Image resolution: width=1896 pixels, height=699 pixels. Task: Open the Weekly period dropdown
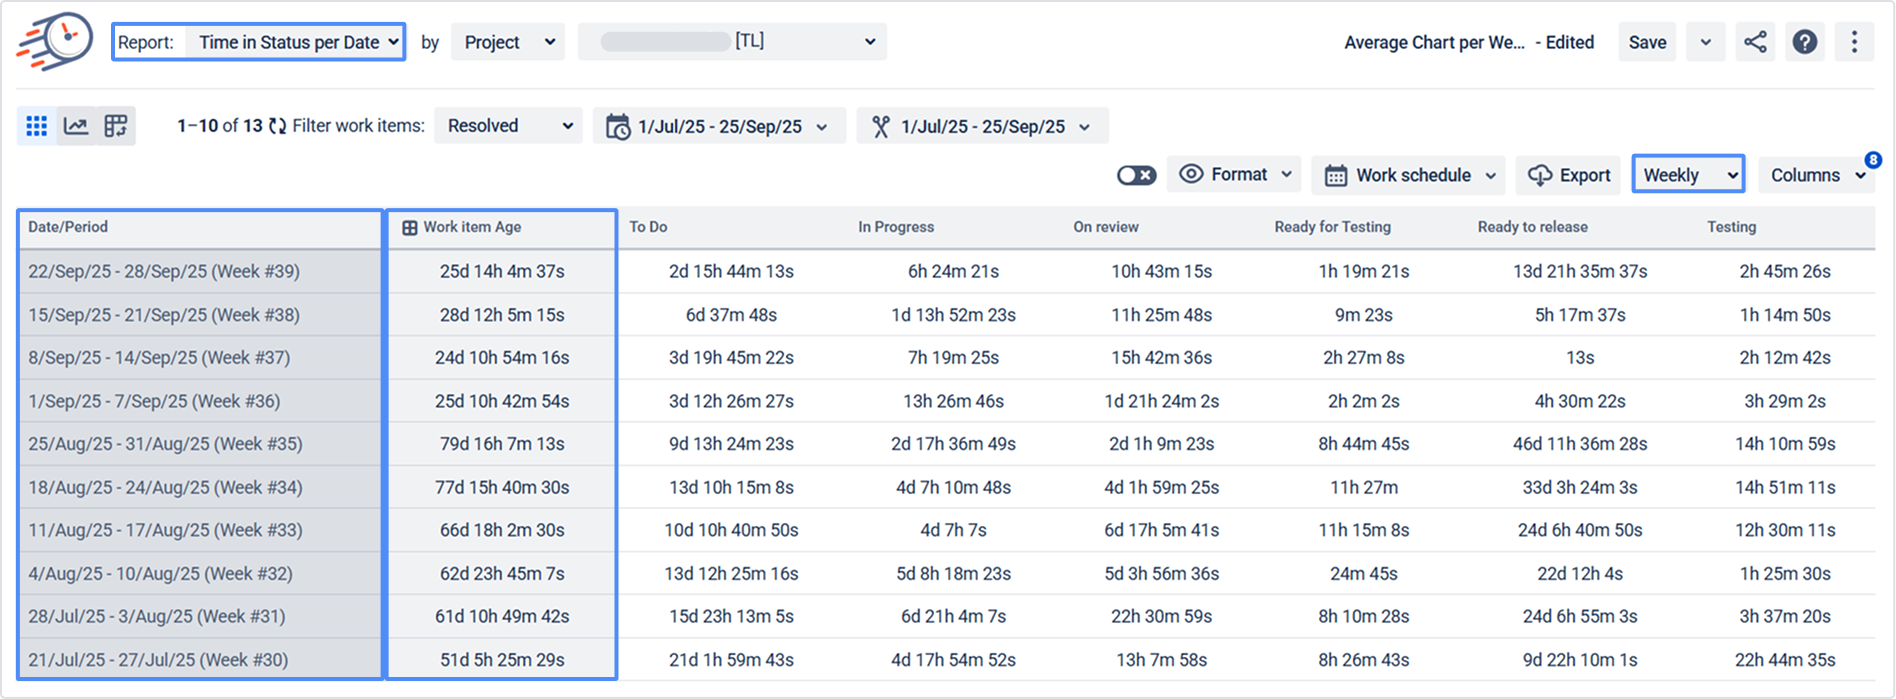[x=1689, y=174]
